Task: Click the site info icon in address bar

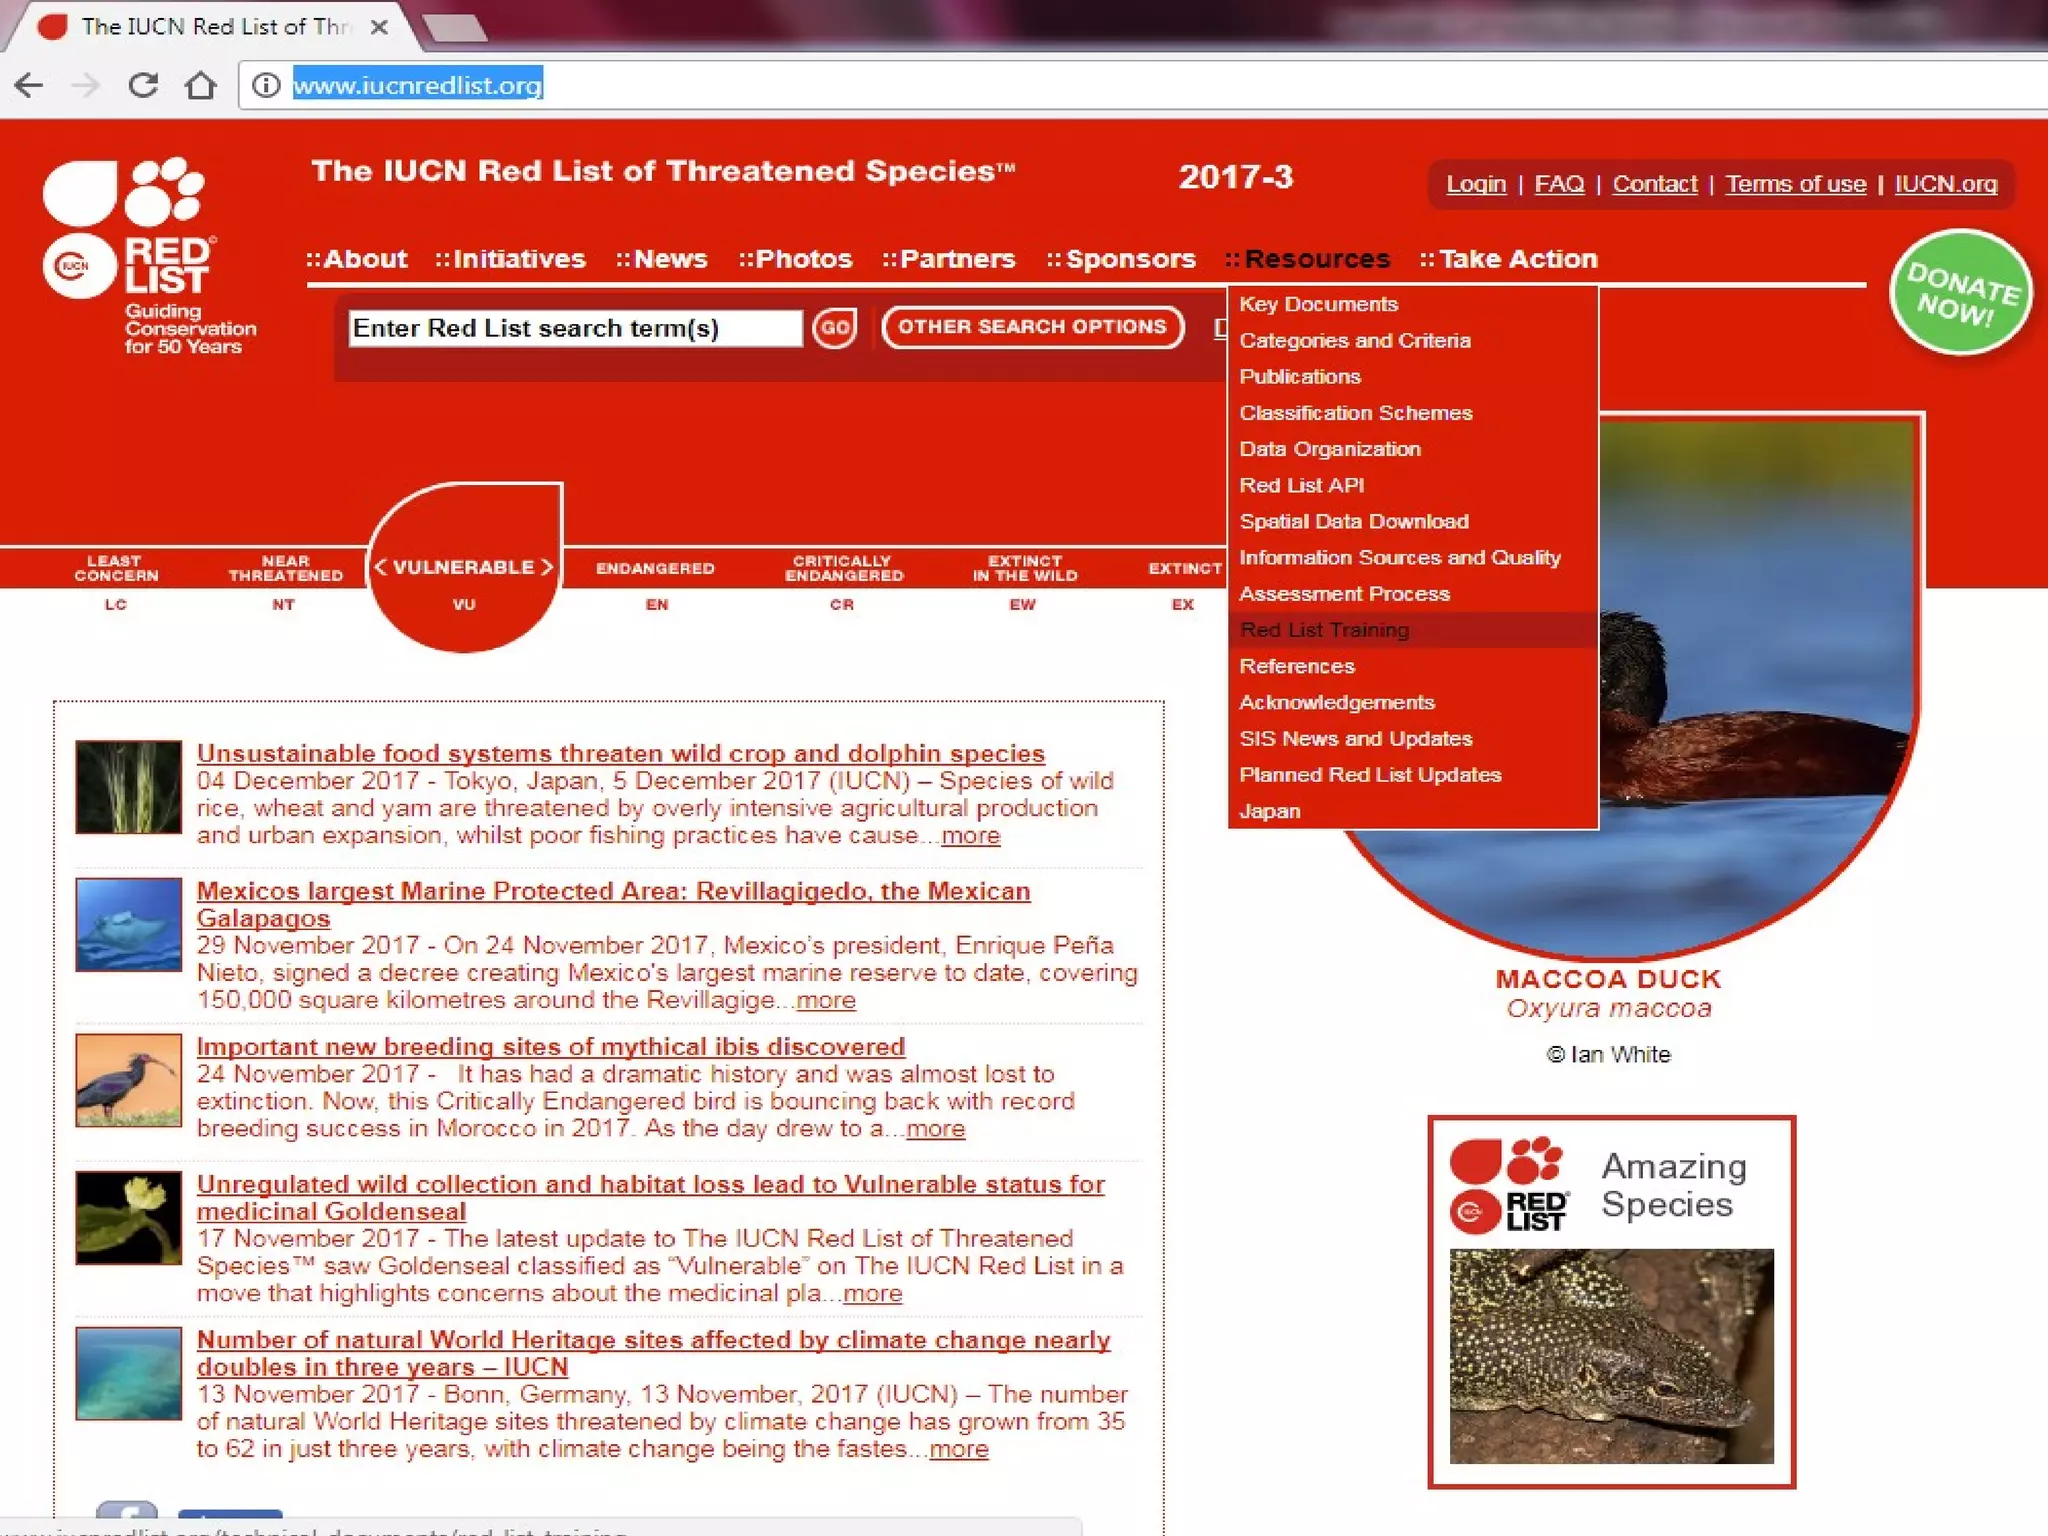Action: pos(266,85)
